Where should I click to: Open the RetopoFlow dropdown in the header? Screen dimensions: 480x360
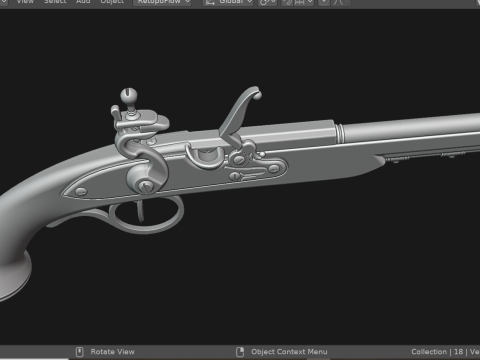pyautogui.click(x=162, y=2)
